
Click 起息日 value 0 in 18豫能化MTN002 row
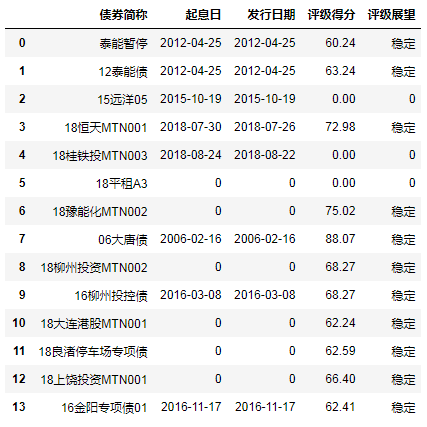click(x=218, y=211)
